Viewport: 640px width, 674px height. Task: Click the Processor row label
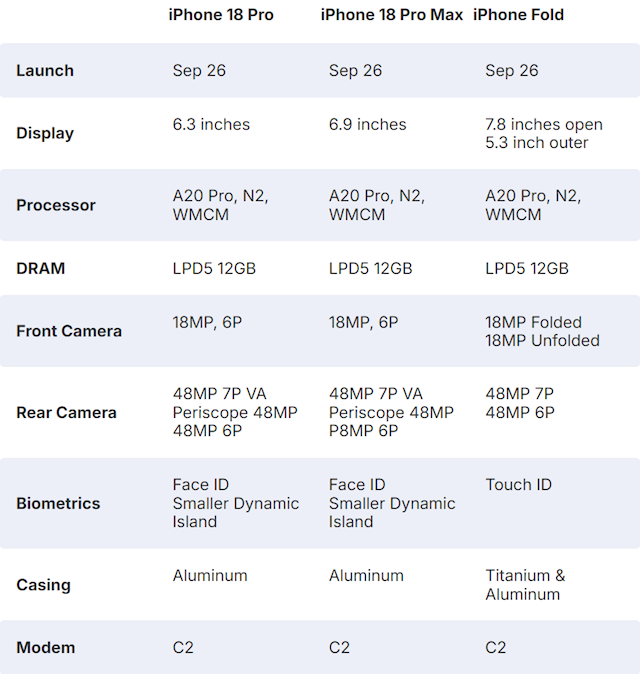pyautogui.click(x=56, y=205)
